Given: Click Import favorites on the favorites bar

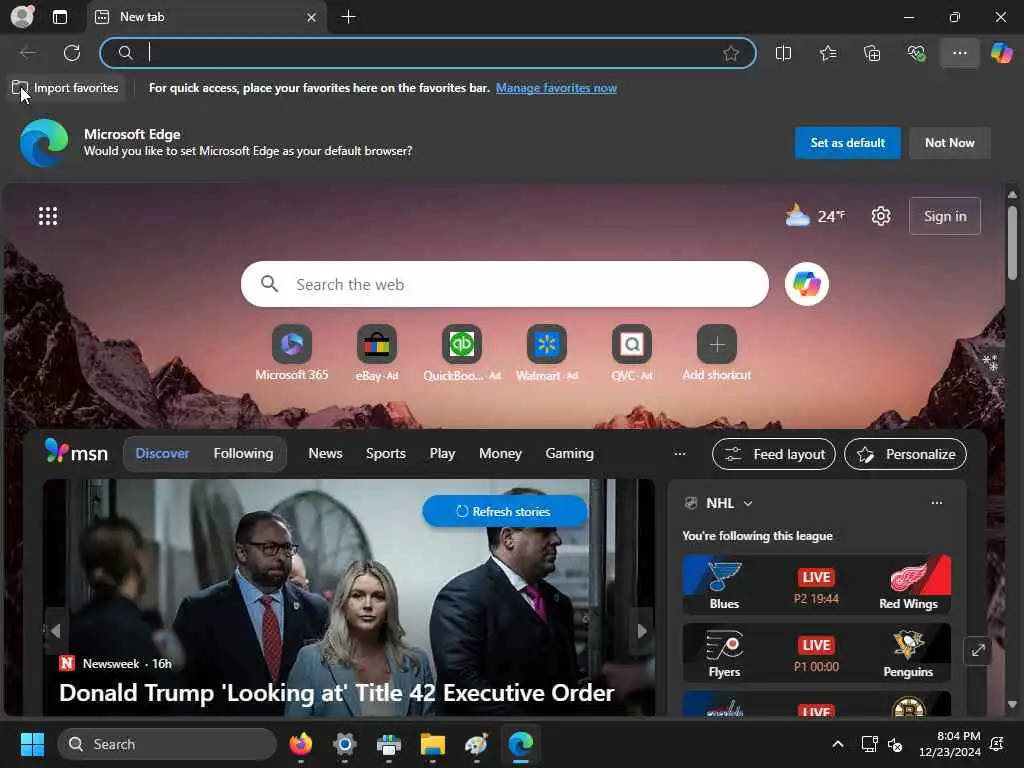Looking at the screenshot, I should (66, 88).
